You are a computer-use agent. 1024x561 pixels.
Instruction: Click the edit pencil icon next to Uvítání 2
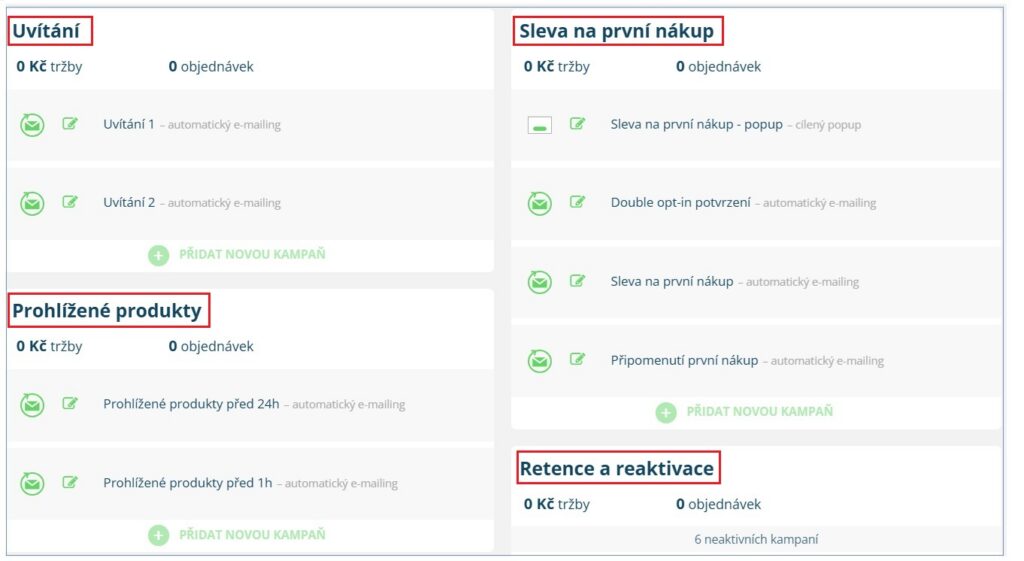70,202
